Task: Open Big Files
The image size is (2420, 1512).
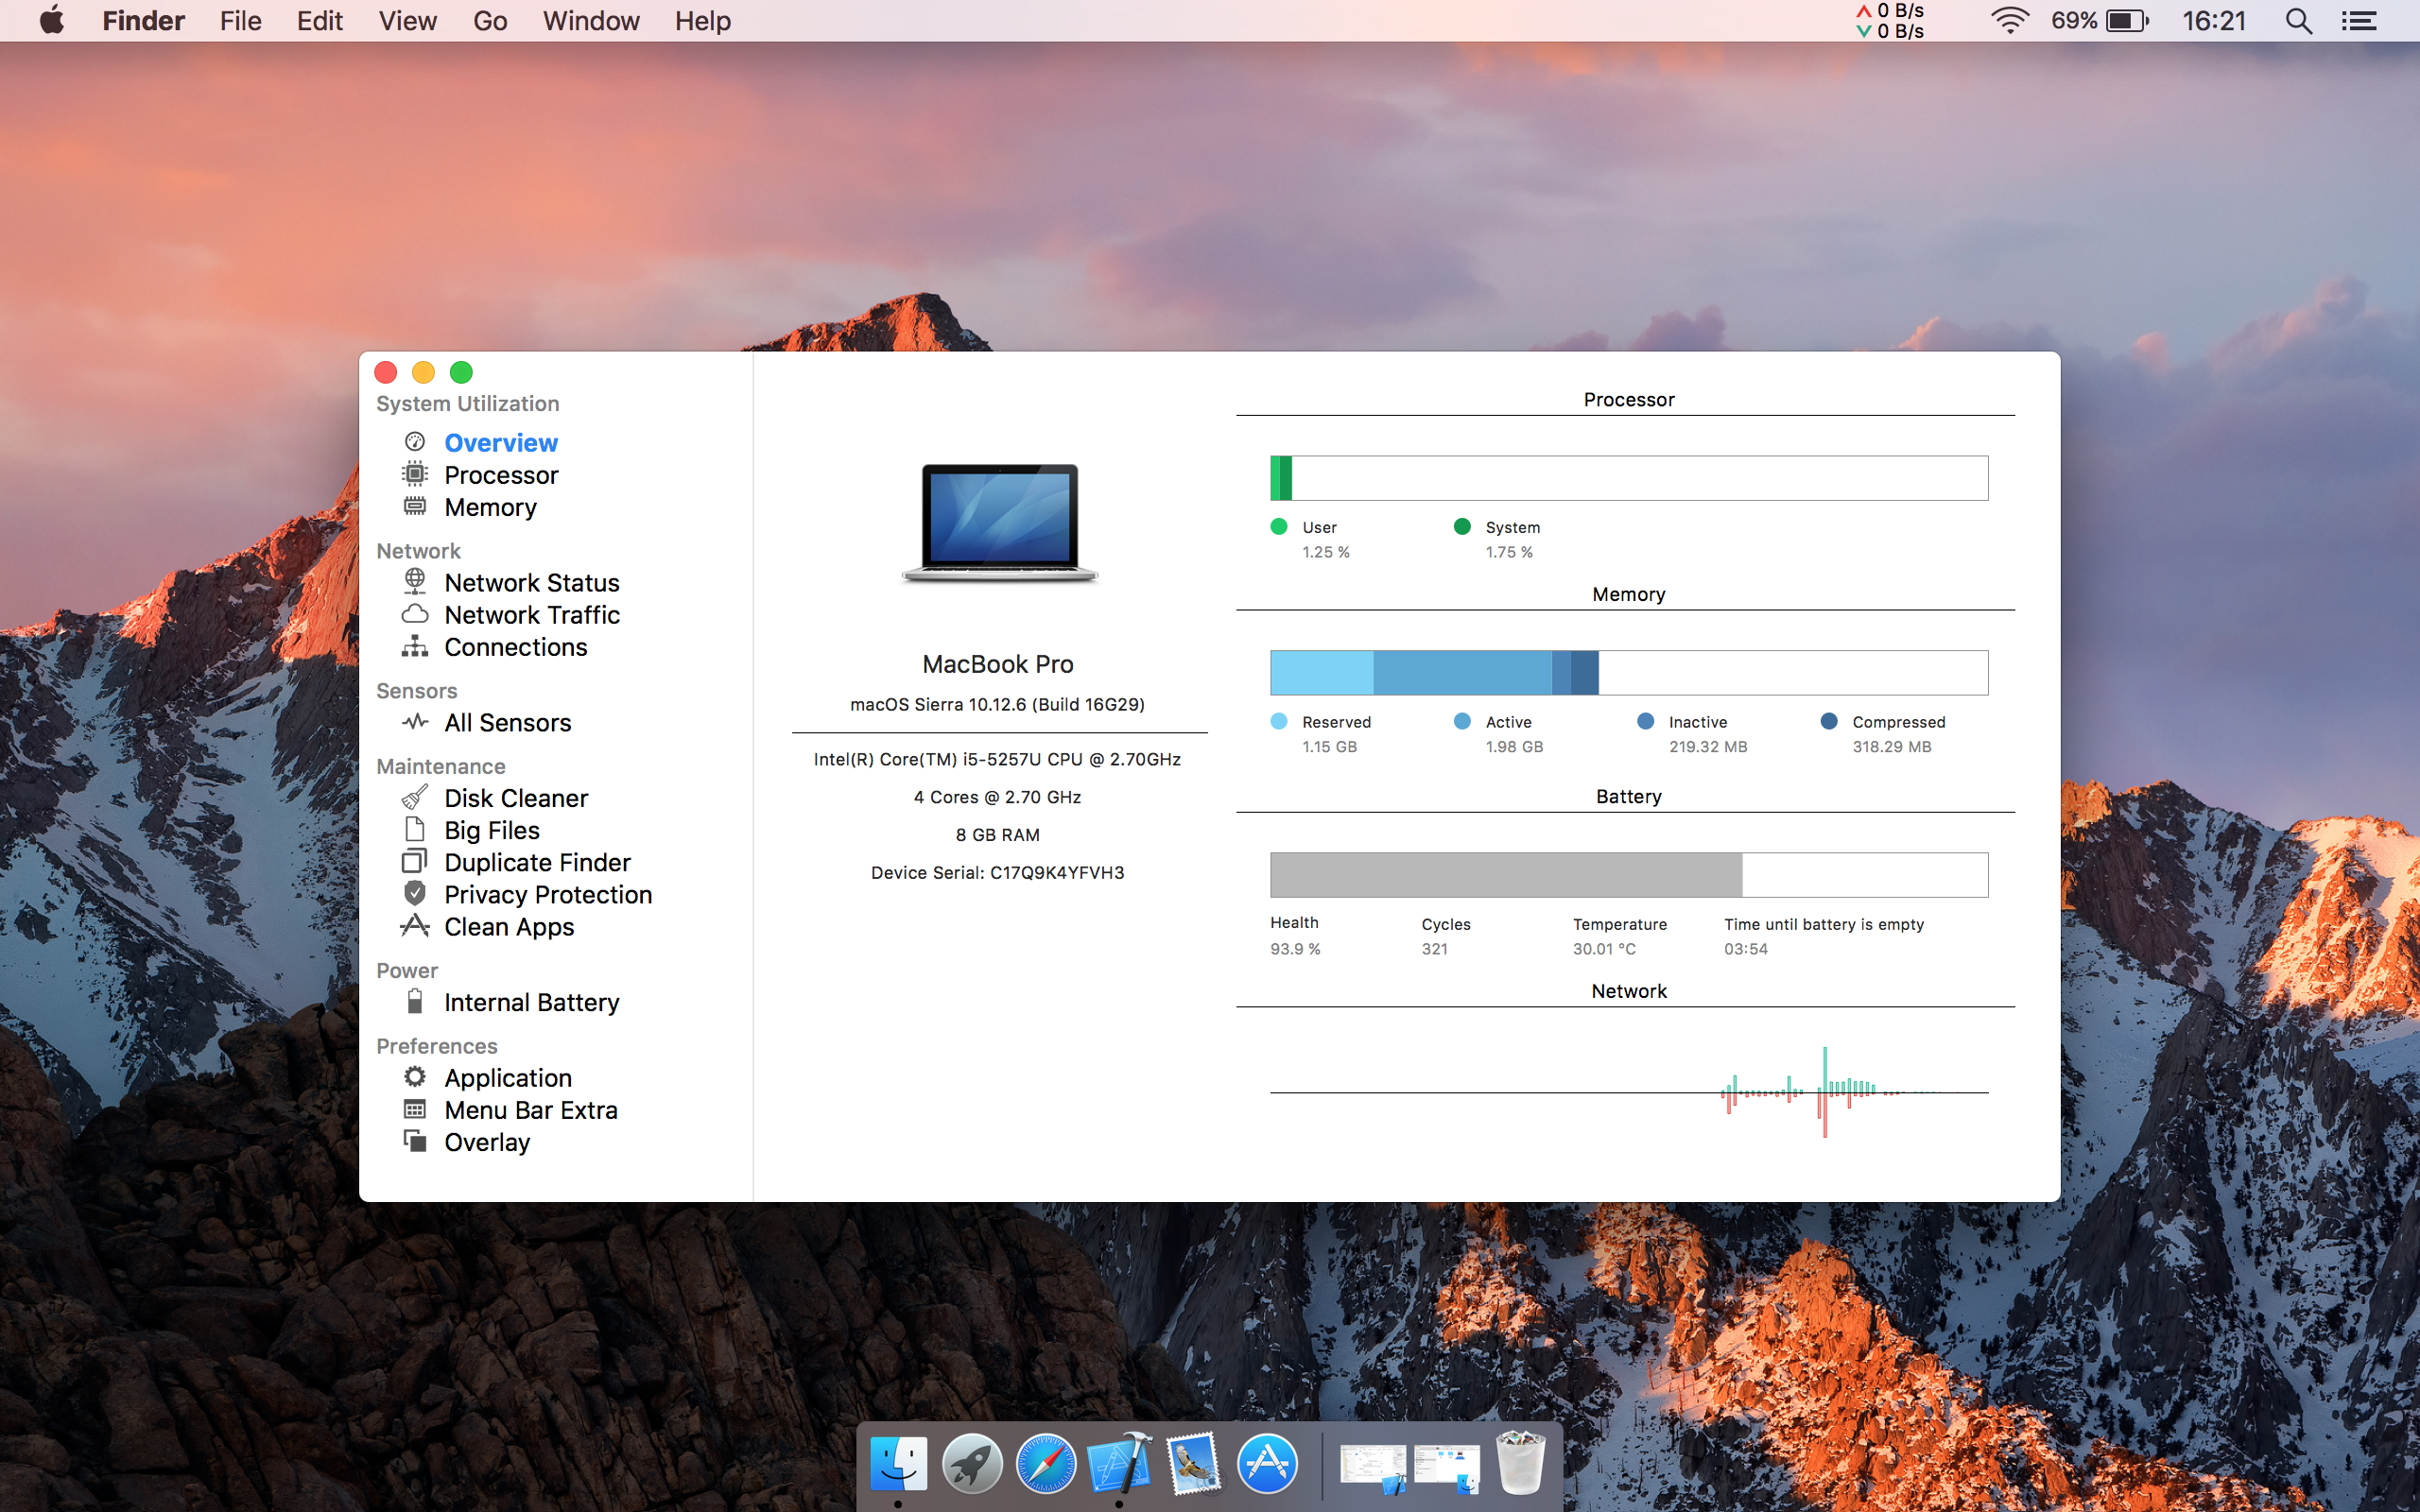Action: pyautogui.click(x=492, y=830)
